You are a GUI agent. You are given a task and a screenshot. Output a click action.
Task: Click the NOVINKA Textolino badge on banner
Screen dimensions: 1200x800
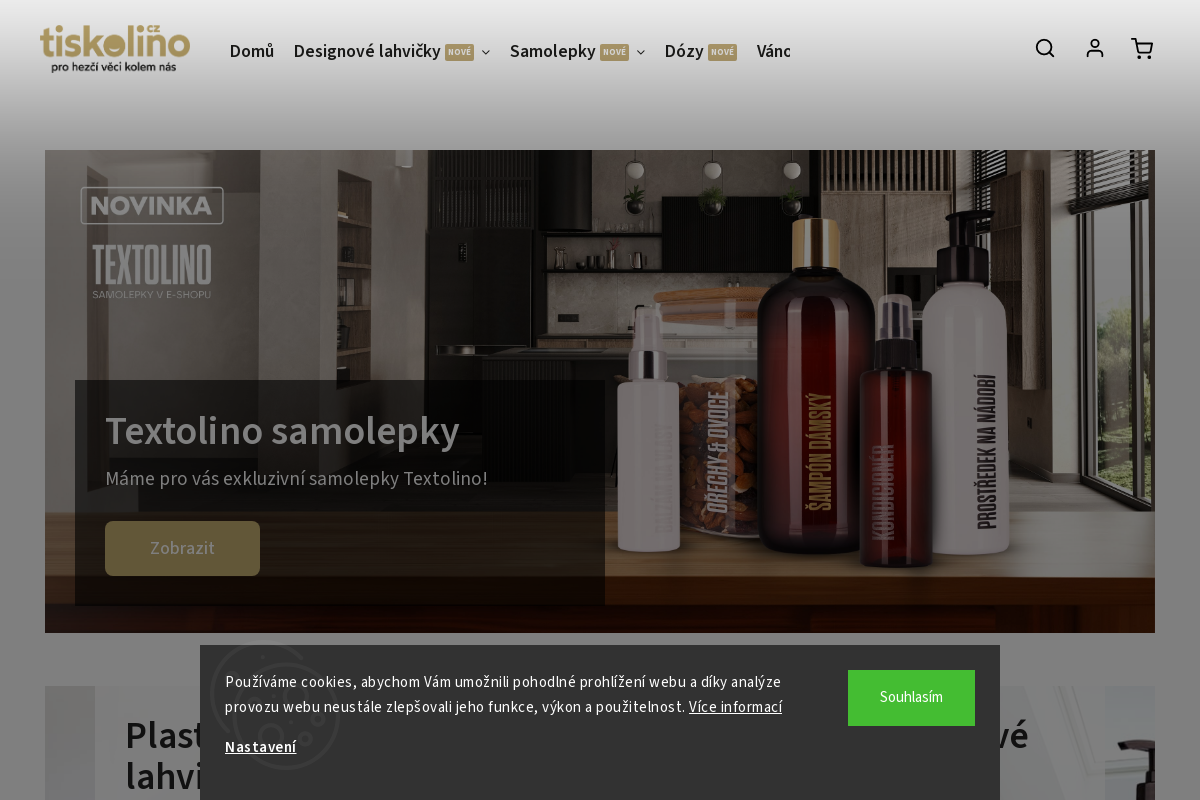click(x=152, y=243)
